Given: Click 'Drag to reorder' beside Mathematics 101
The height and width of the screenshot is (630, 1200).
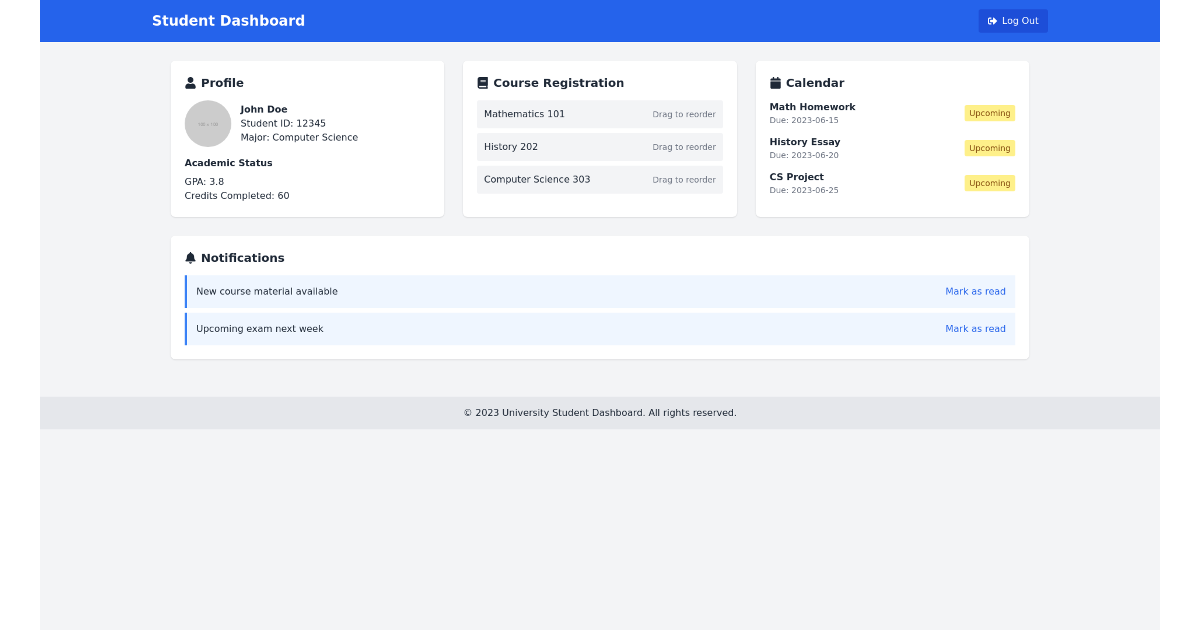Looking at the screenshot, I should (x=684, y=114).
